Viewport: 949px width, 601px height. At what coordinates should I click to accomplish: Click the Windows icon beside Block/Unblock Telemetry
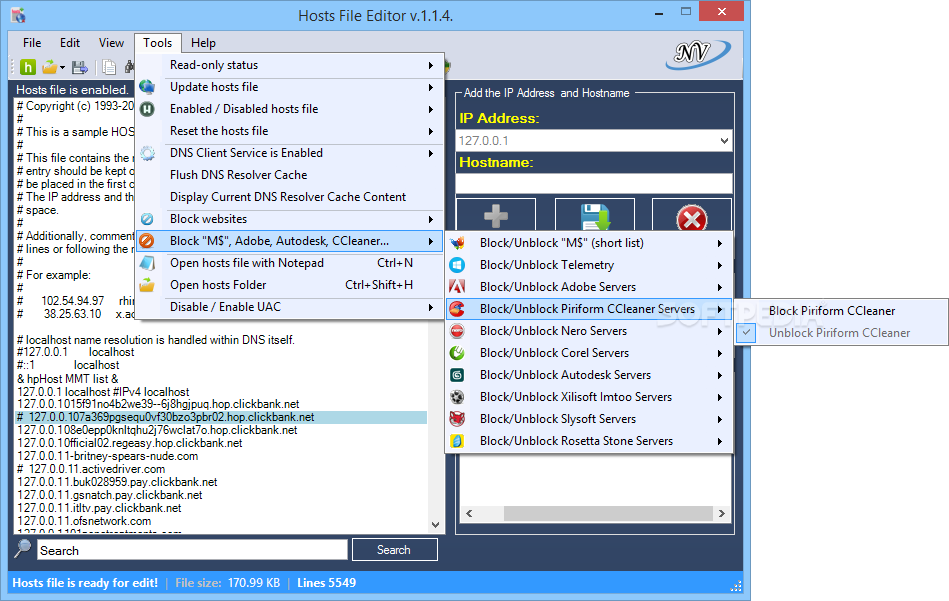coord(457,265)
